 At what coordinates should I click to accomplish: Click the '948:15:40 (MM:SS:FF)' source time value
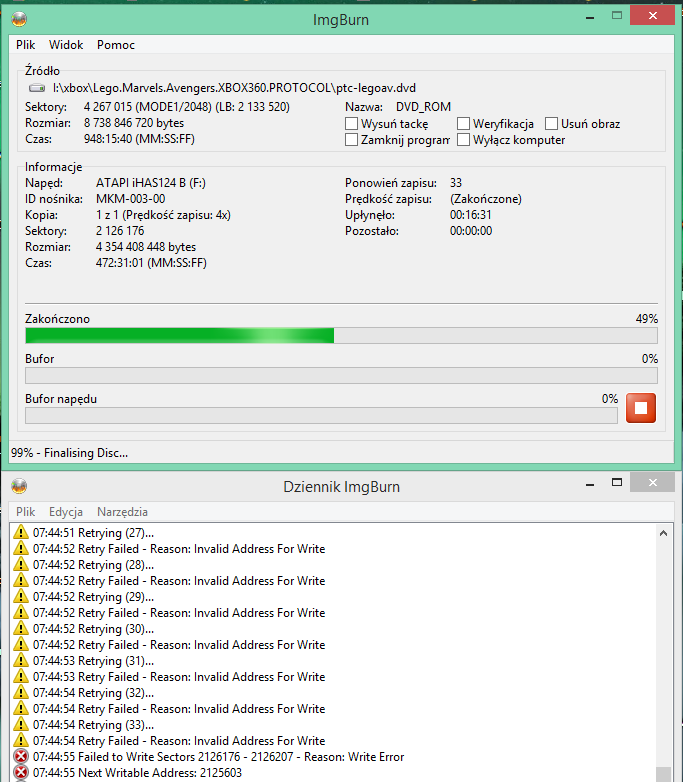[139, 139]
